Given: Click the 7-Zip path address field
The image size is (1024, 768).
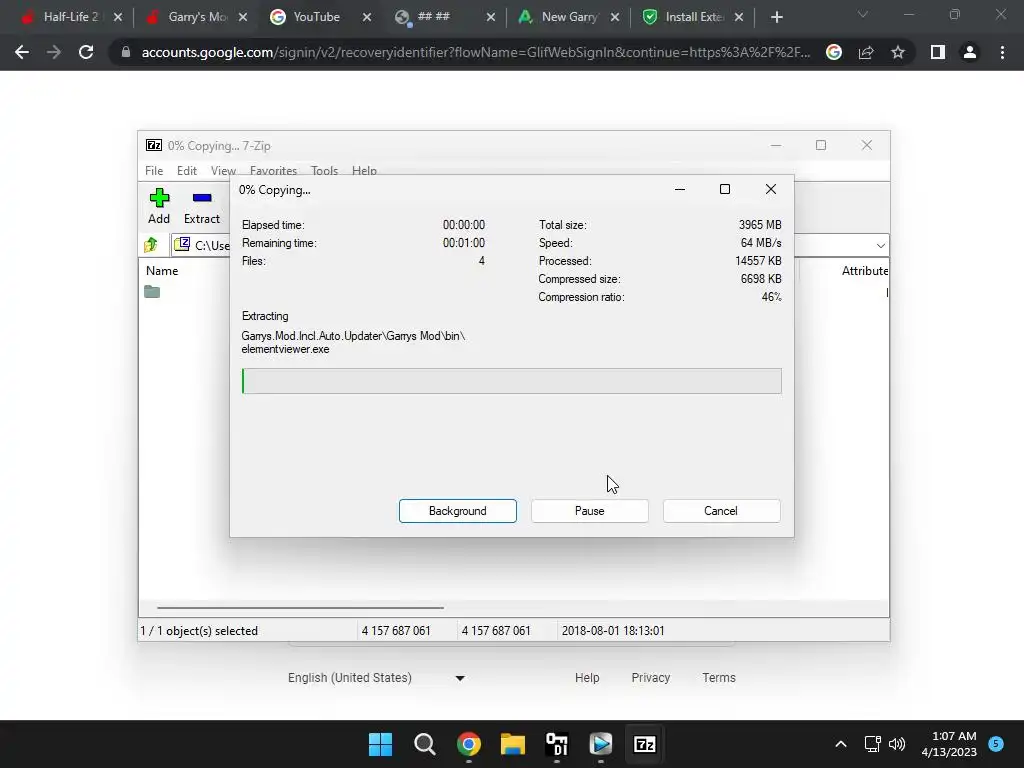Looking at the screenshot, I should 202,246.
